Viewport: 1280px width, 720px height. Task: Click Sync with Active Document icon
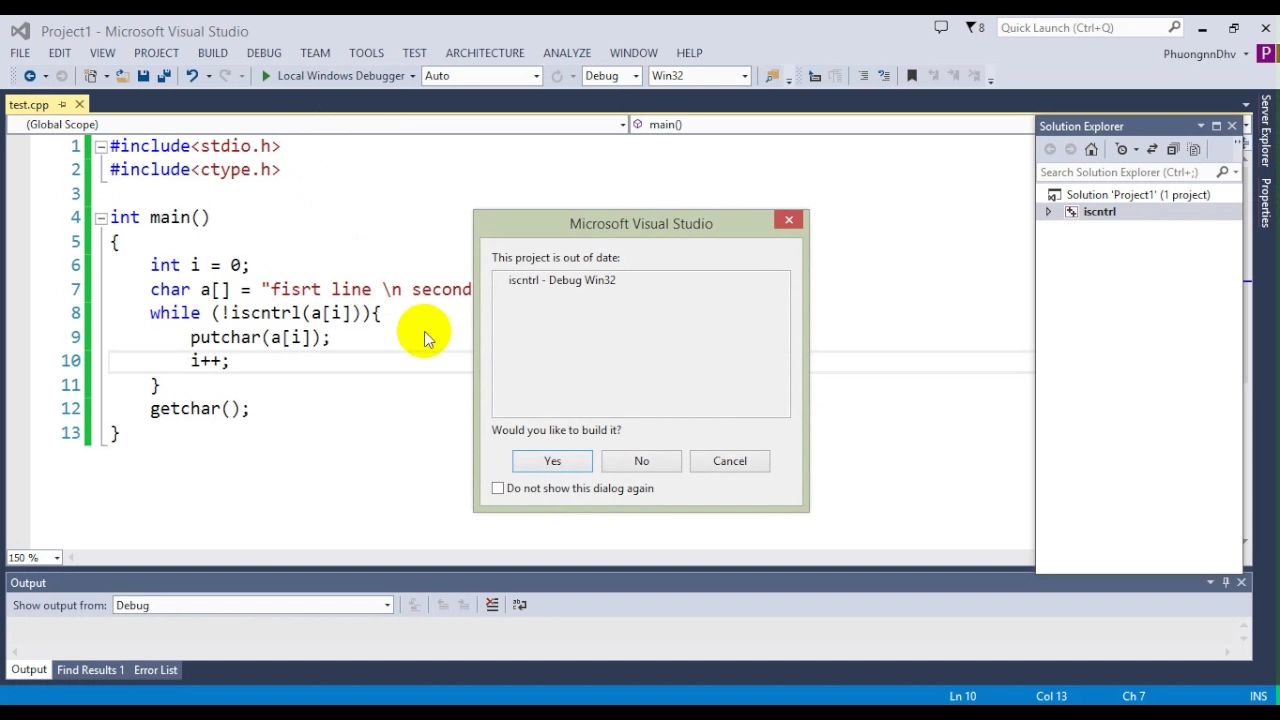pyautogui.click(x=1152, y=150)
